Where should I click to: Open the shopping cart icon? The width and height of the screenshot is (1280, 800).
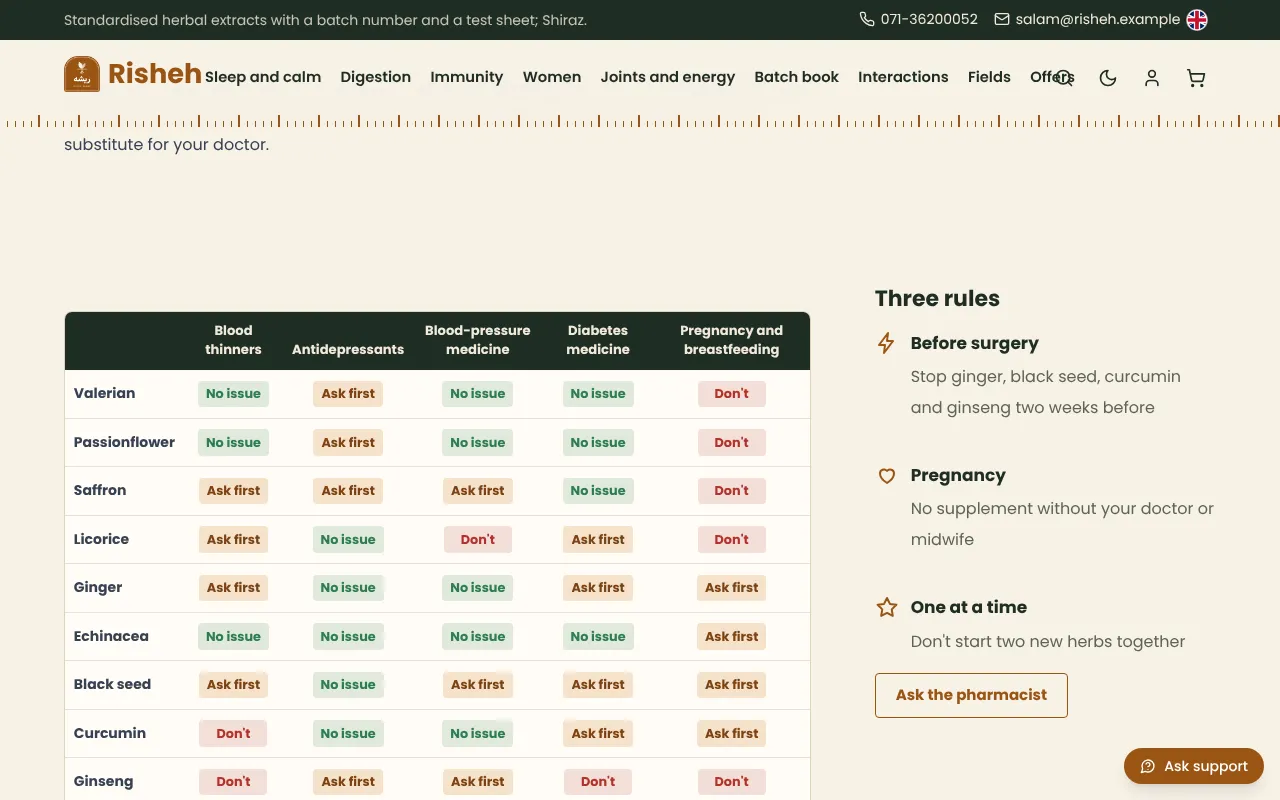tap(1196, 78)
